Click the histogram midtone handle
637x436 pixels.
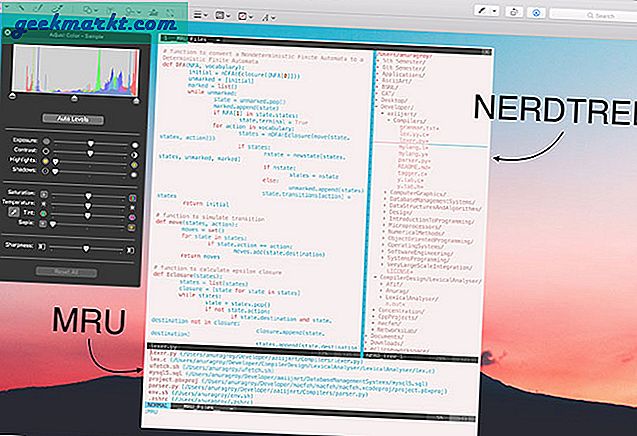coord(74,98)
